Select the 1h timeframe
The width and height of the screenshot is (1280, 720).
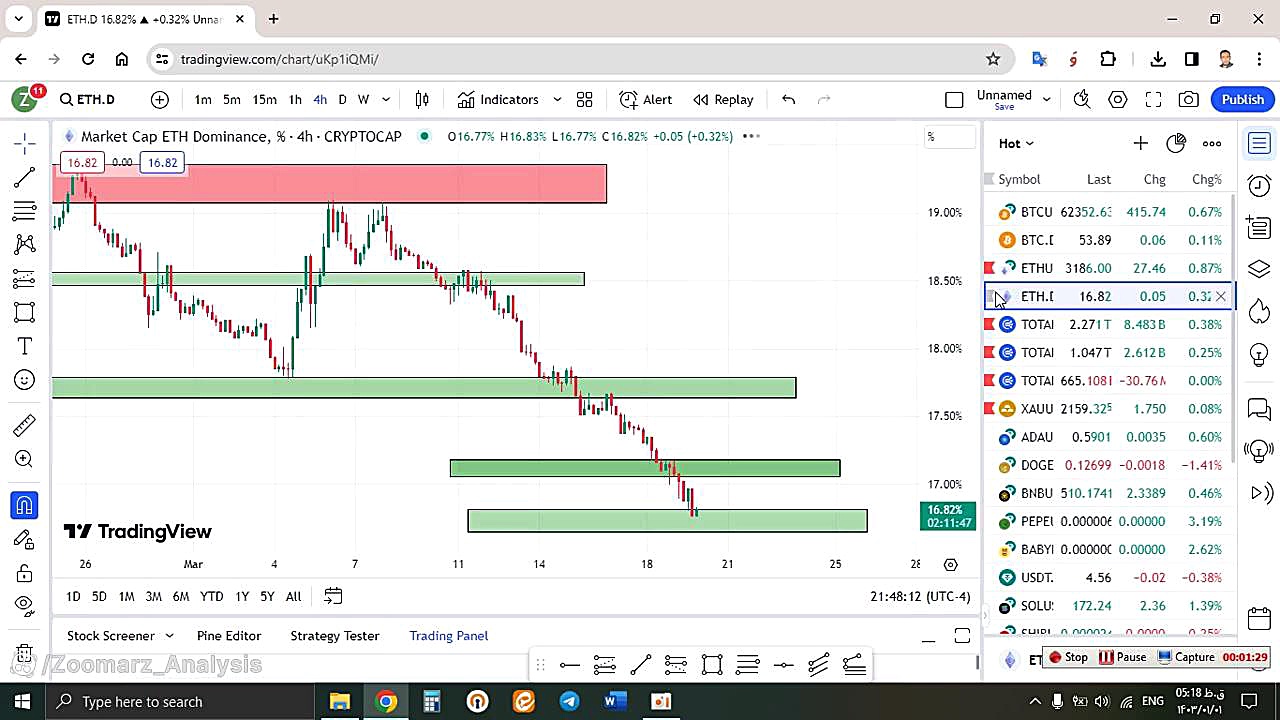(295, 99)
